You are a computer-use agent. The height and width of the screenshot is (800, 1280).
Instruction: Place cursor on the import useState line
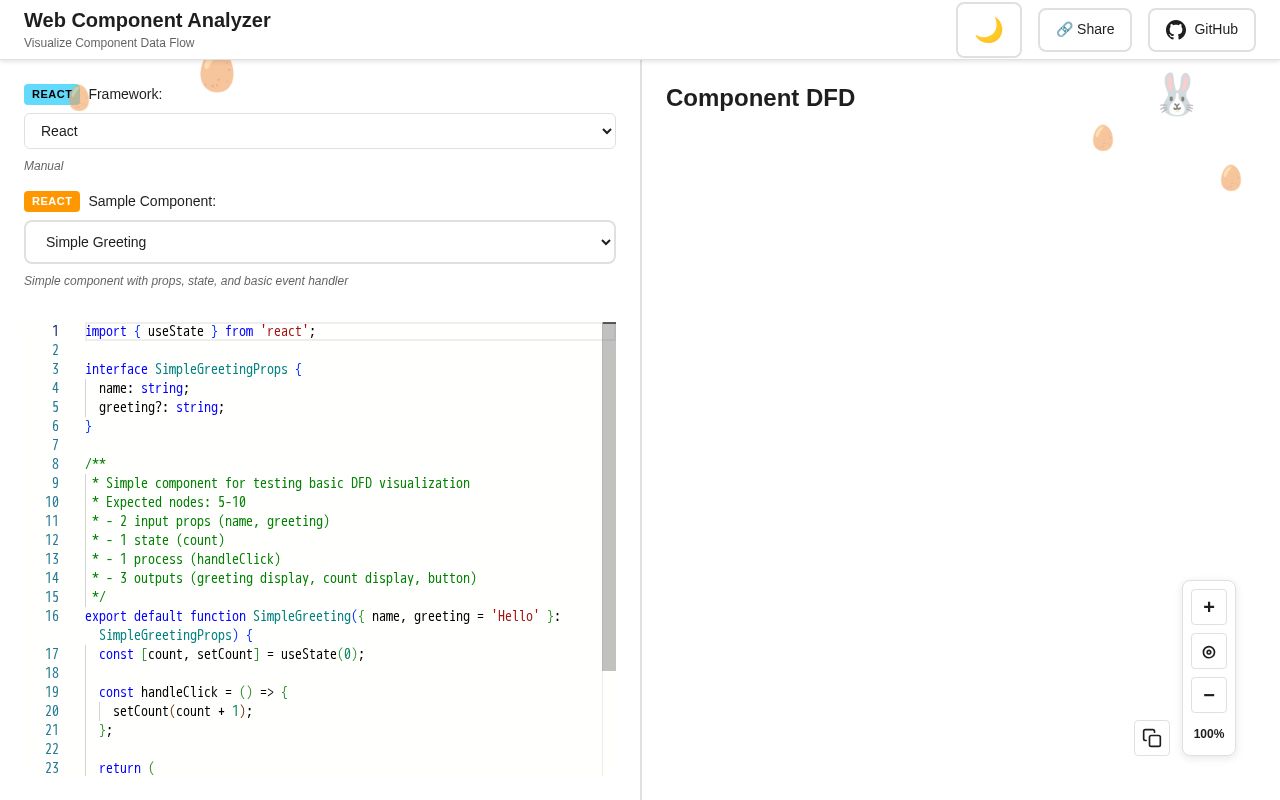point(200,331)
